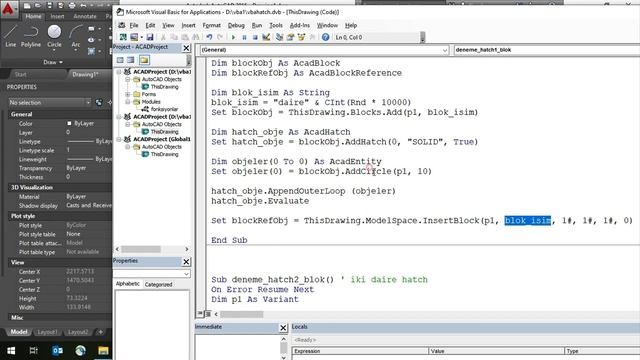This screenshot has width=640, height=360.
Task: Switch to Categorized tab in Properties window
Action: pyautogui.click(x=158, y=284)
